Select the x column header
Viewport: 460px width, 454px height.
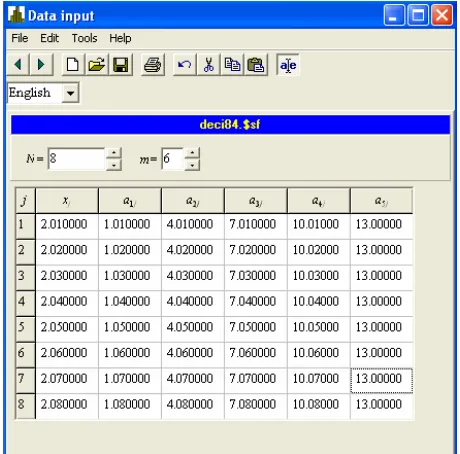(67, 201)
